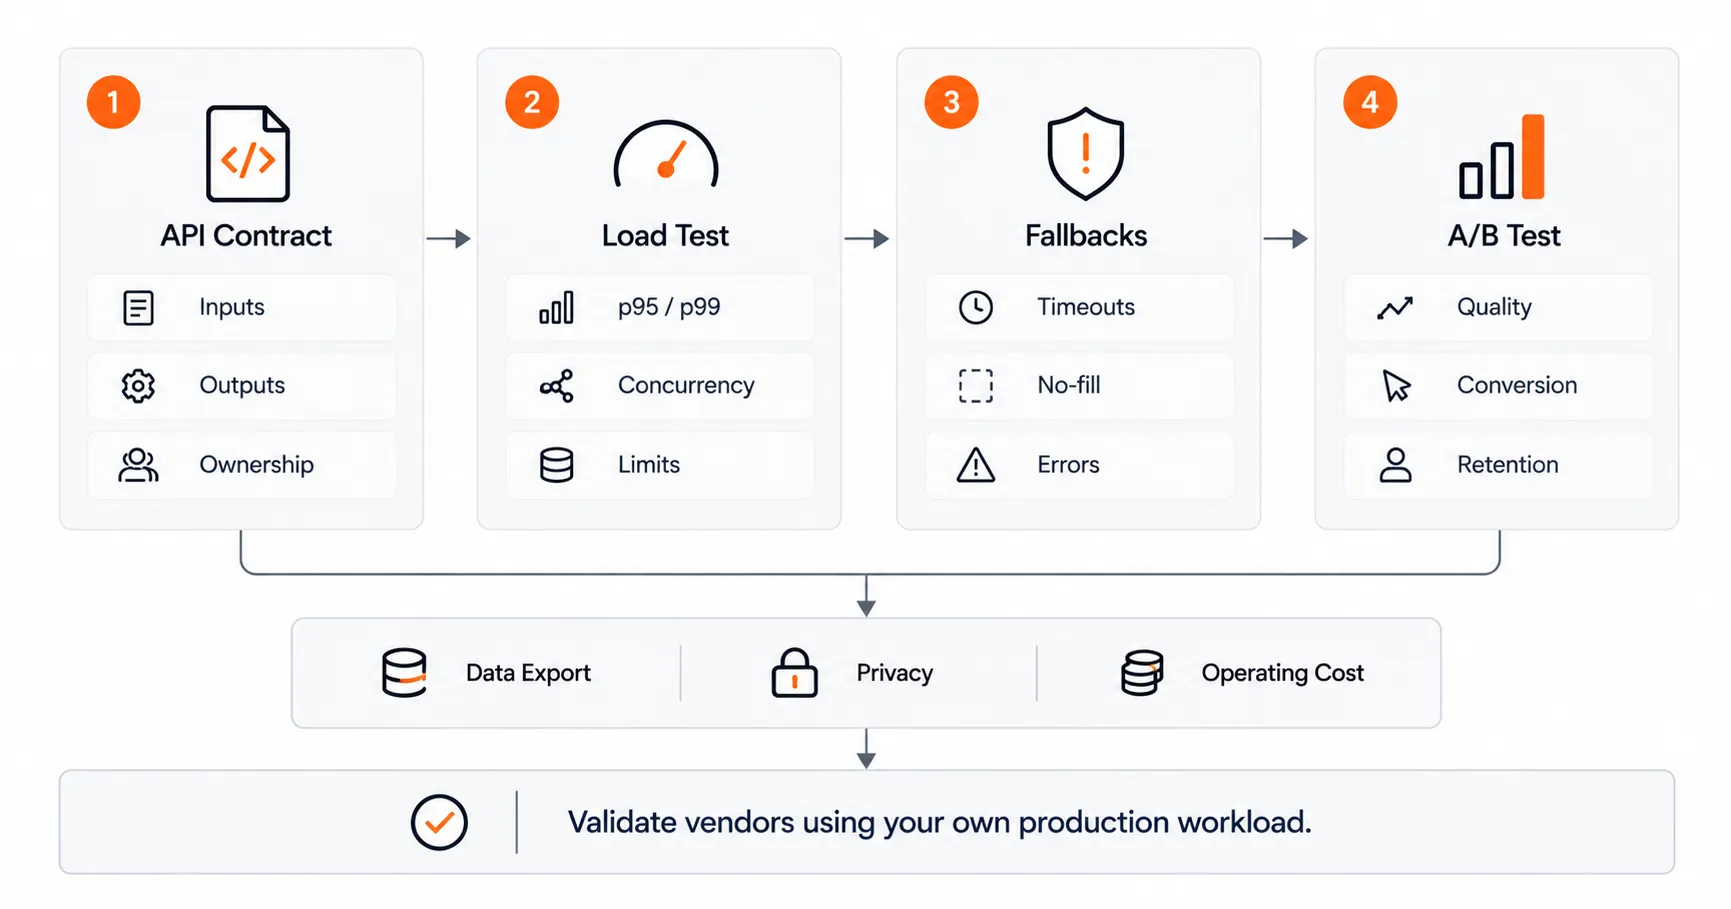This screenshot has width=1731, height=909.
Task: Click the Timeouts label
Action: 1086,307
